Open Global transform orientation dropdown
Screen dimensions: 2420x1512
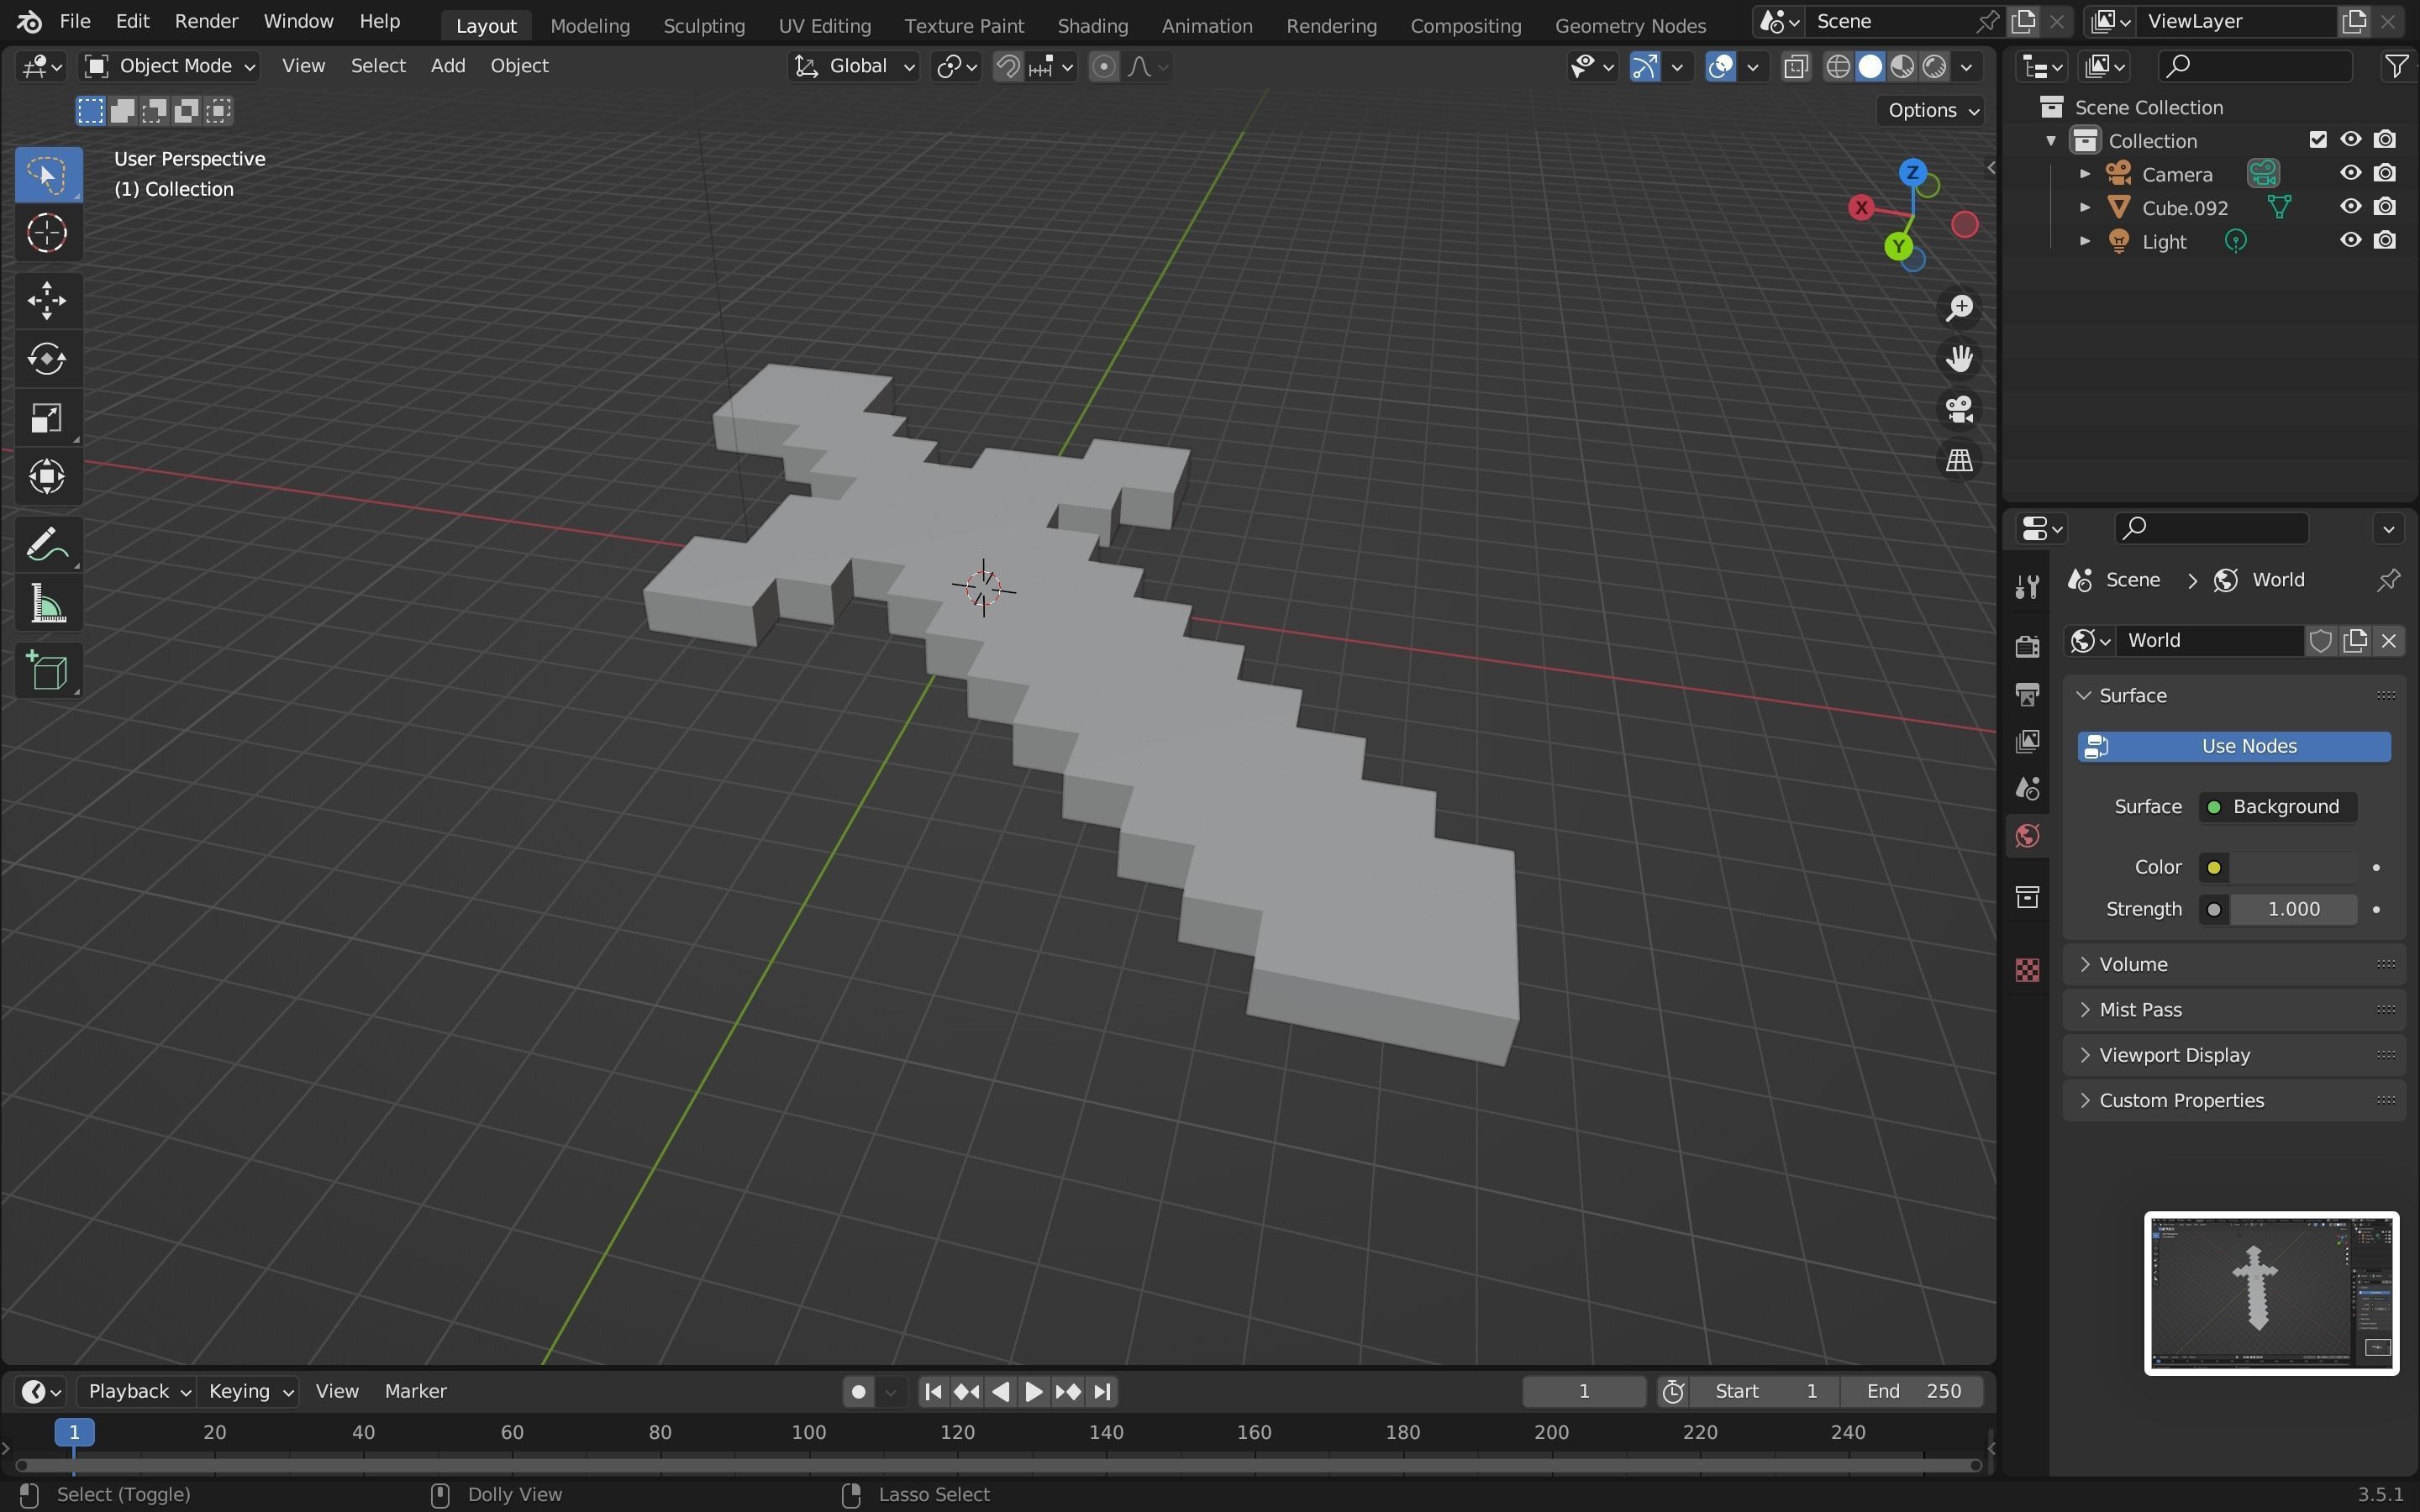853,66
